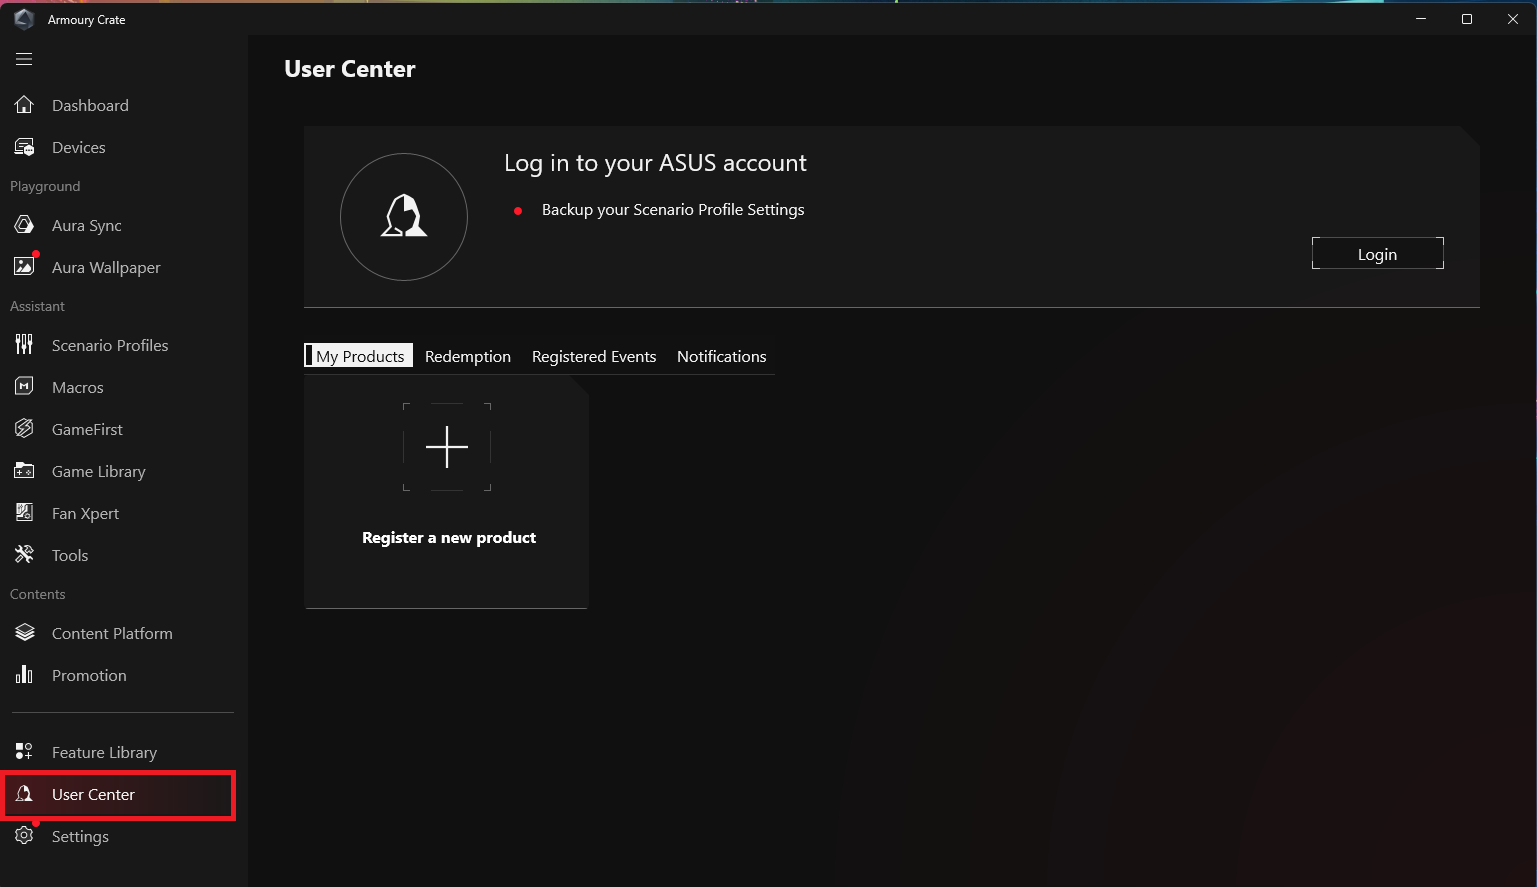Screen dimensions: 1537x887
Task: Click the 'User Center' page title
Action: coord(350,69)
